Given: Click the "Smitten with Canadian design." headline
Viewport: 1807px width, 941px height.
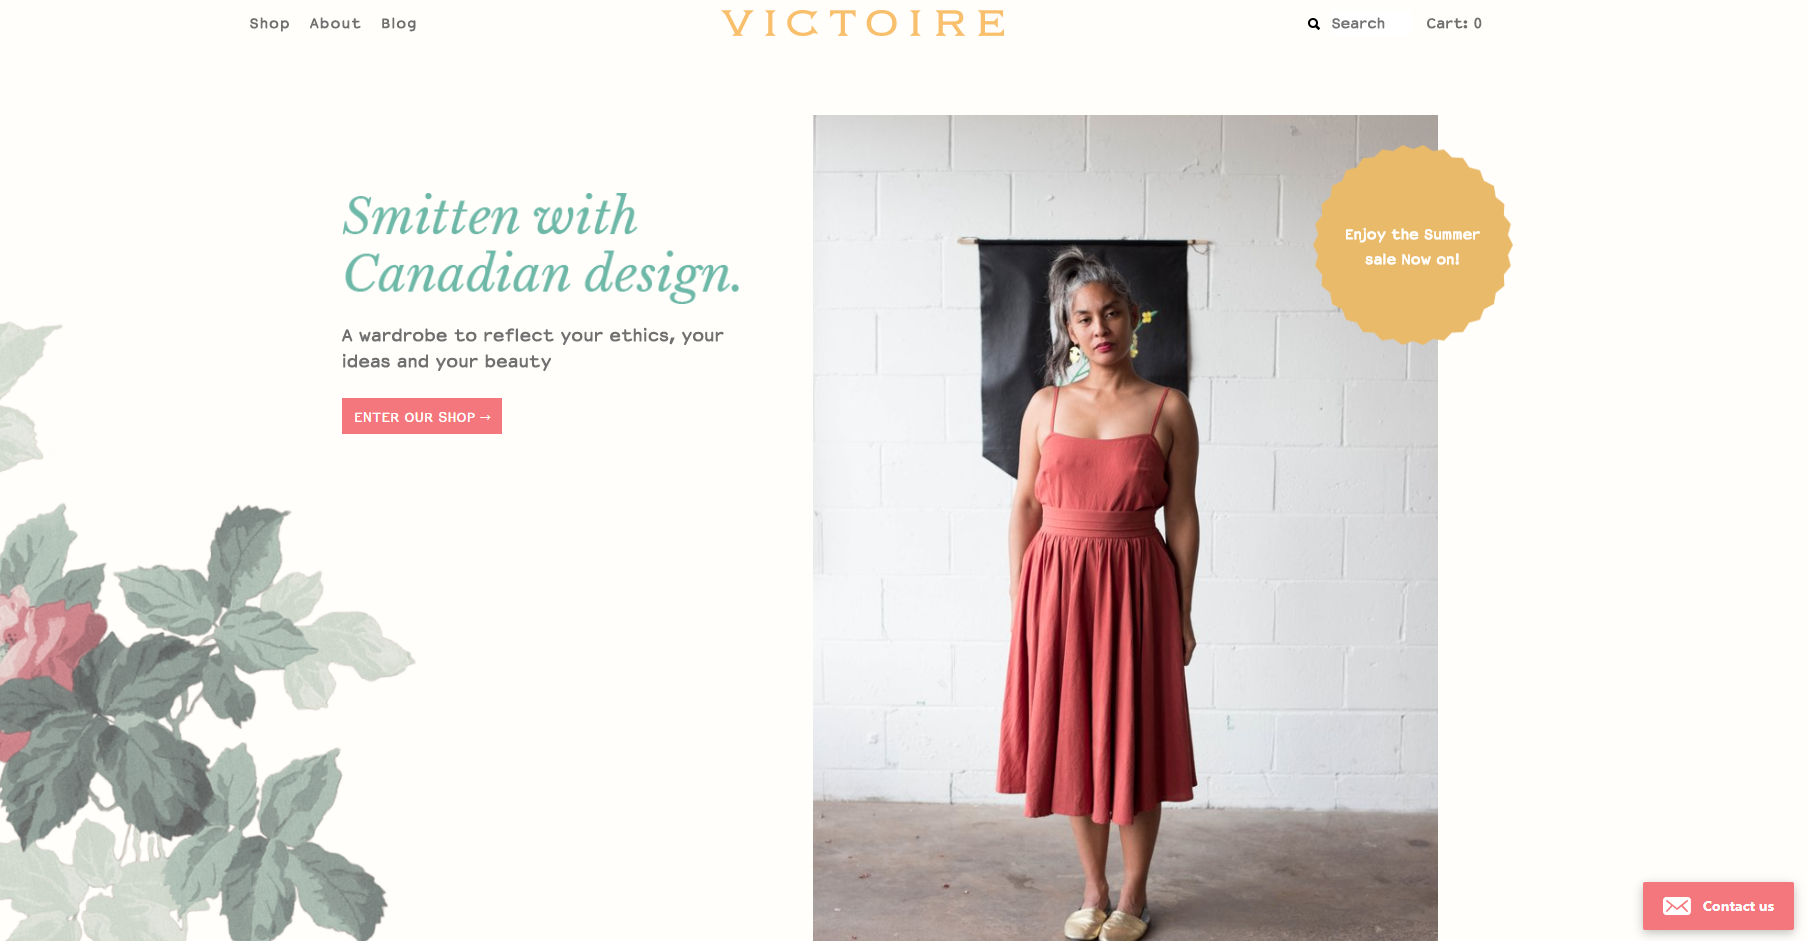Looking at the screenshot, I should [541, 245].
